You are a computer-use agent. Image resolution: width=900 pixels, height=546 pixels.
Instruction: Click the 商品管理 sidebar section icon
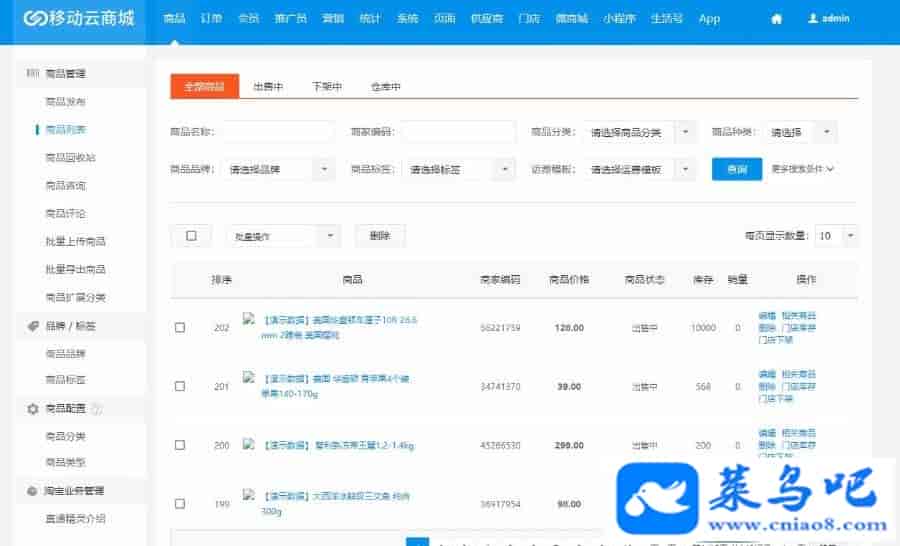tap(32, 74)
